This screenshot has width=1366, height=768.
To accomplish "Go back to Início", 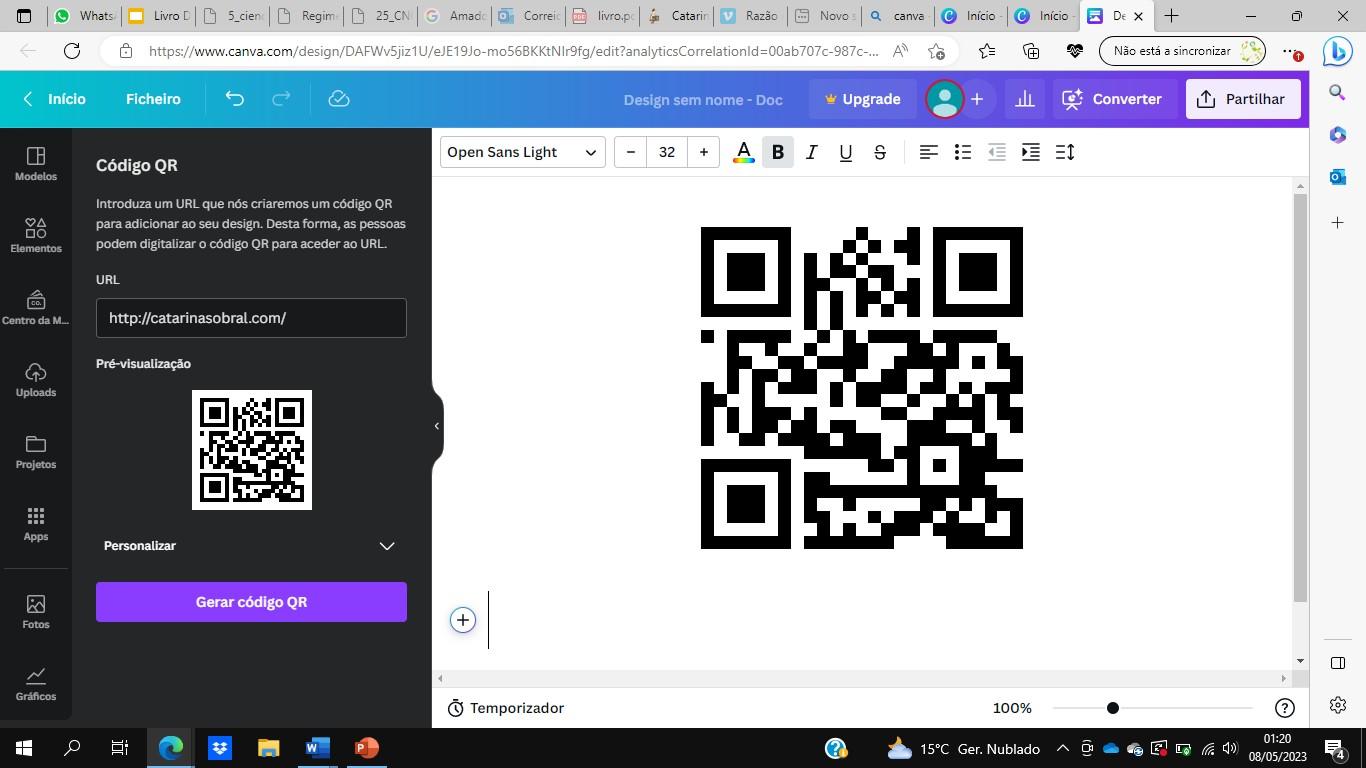I will click(55, 99).
